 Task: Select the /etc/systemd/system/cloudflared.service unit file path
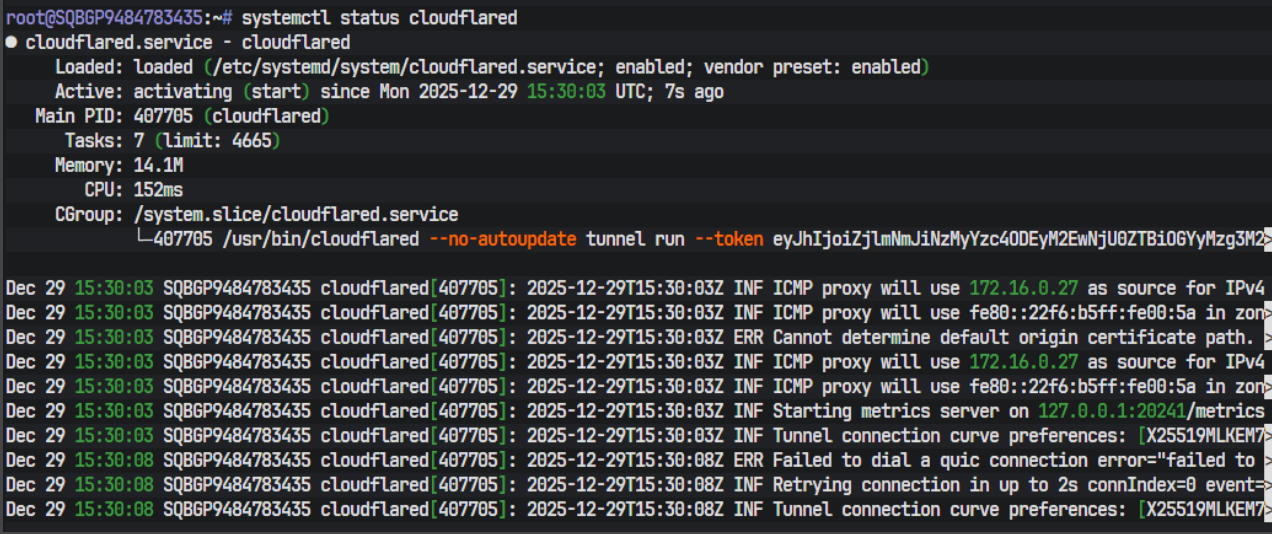click(403, 67)
